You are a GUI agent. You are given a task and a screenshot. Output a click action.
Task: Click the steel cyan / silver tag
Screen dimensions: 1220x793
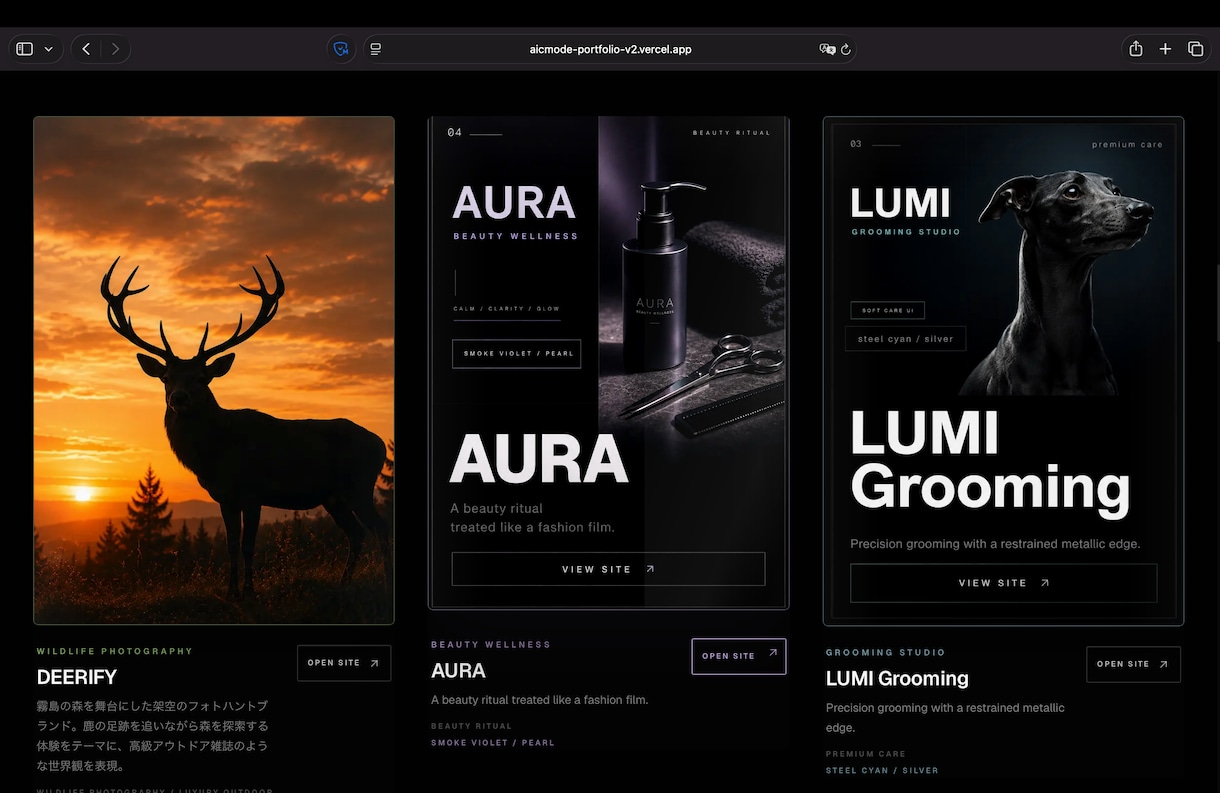[906, 339]
